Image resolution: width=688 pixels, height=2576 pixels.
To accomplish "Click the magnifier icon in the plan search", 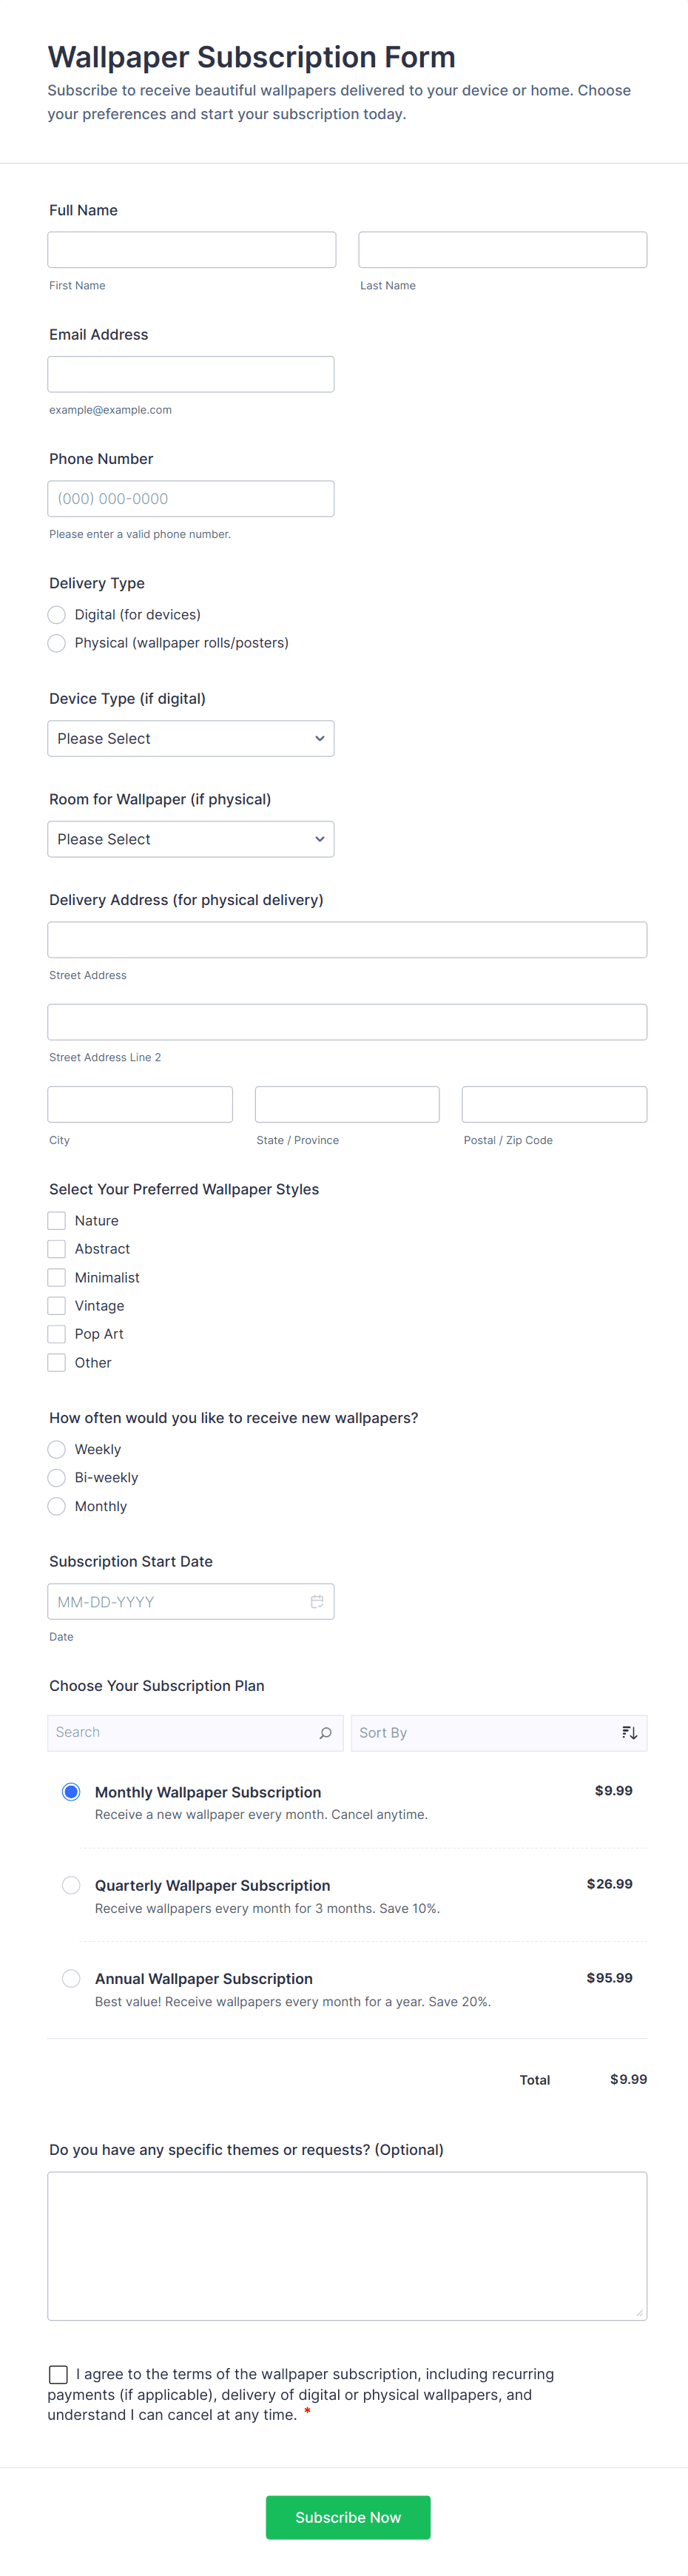I will point(325,1732).
